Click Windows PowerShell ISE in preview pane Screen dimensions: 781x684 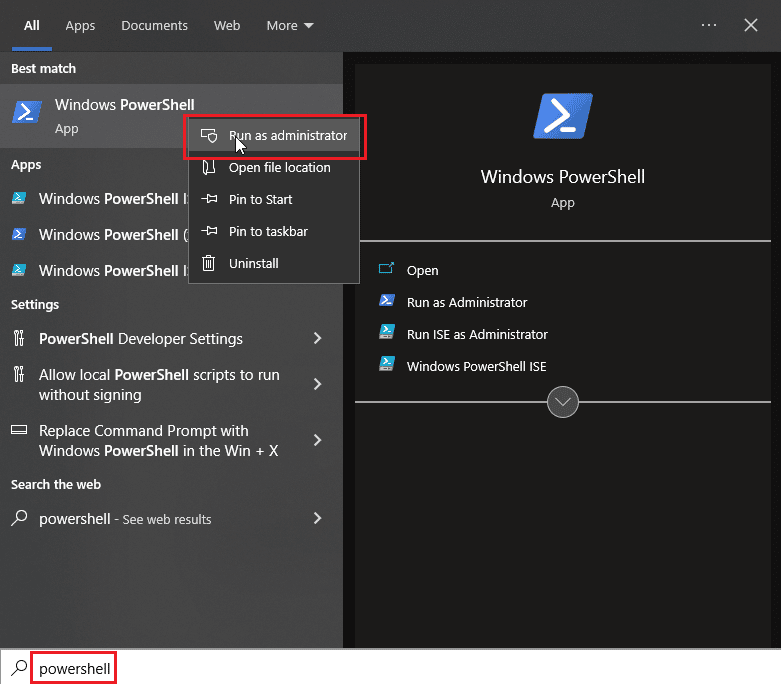[x=476, y=366]
